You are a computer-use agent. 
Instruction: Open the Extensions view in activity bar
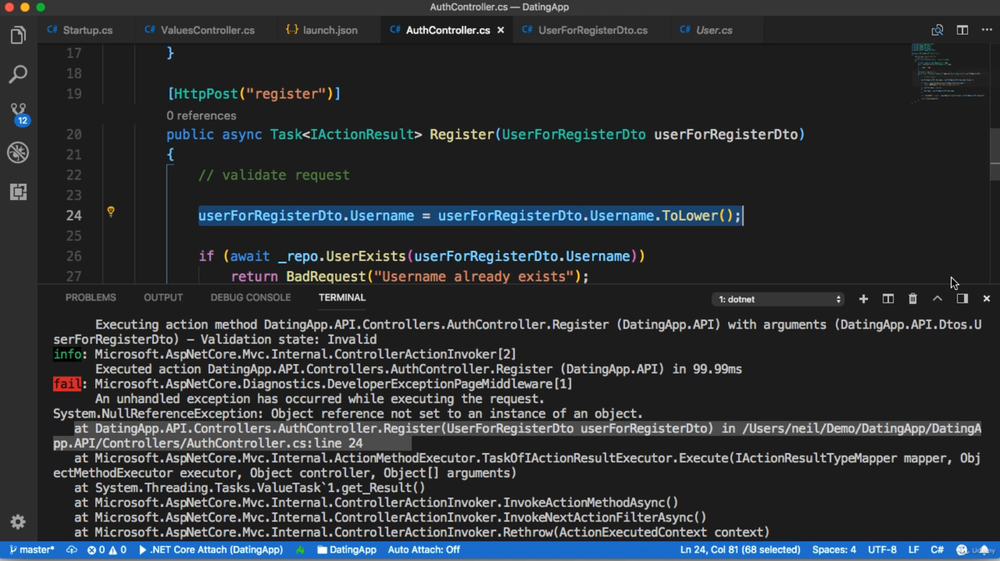(18, 192)
